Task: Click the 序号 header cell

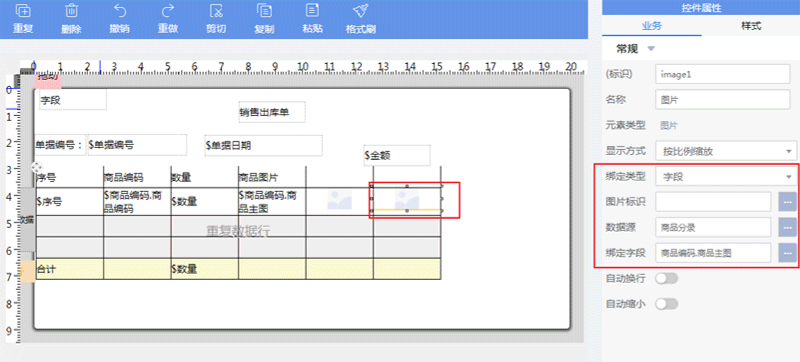Action: (x=69, y=177)
